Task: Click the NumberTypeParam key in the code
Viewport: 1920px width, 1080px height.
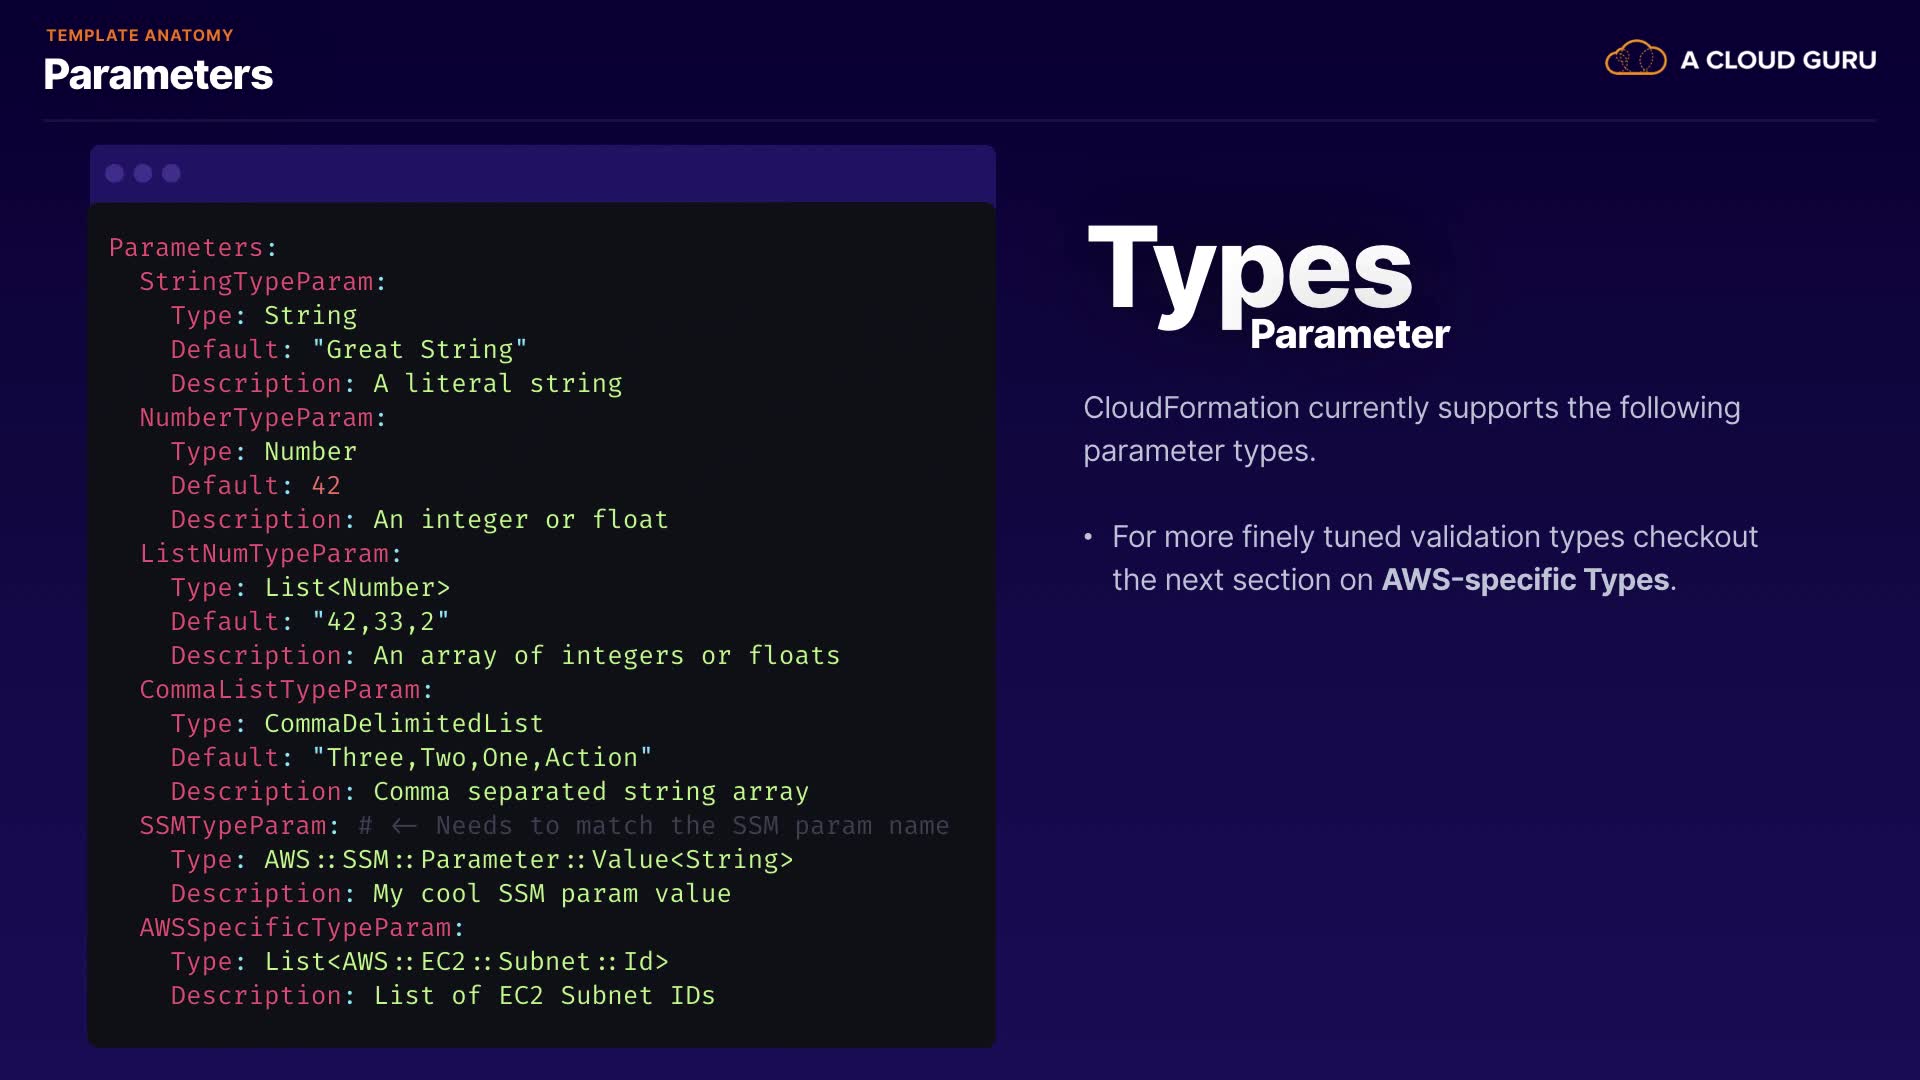Action: coord(257,418)
